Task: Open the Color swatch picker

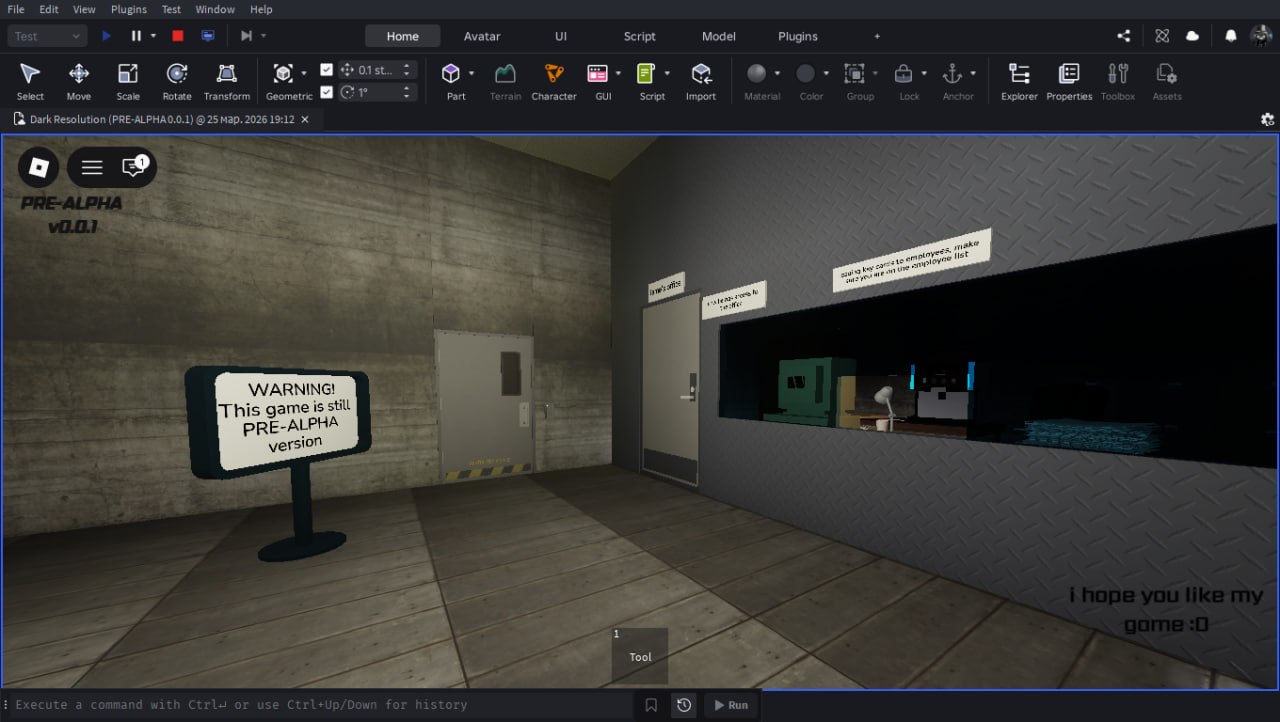Action: point(806,73)
